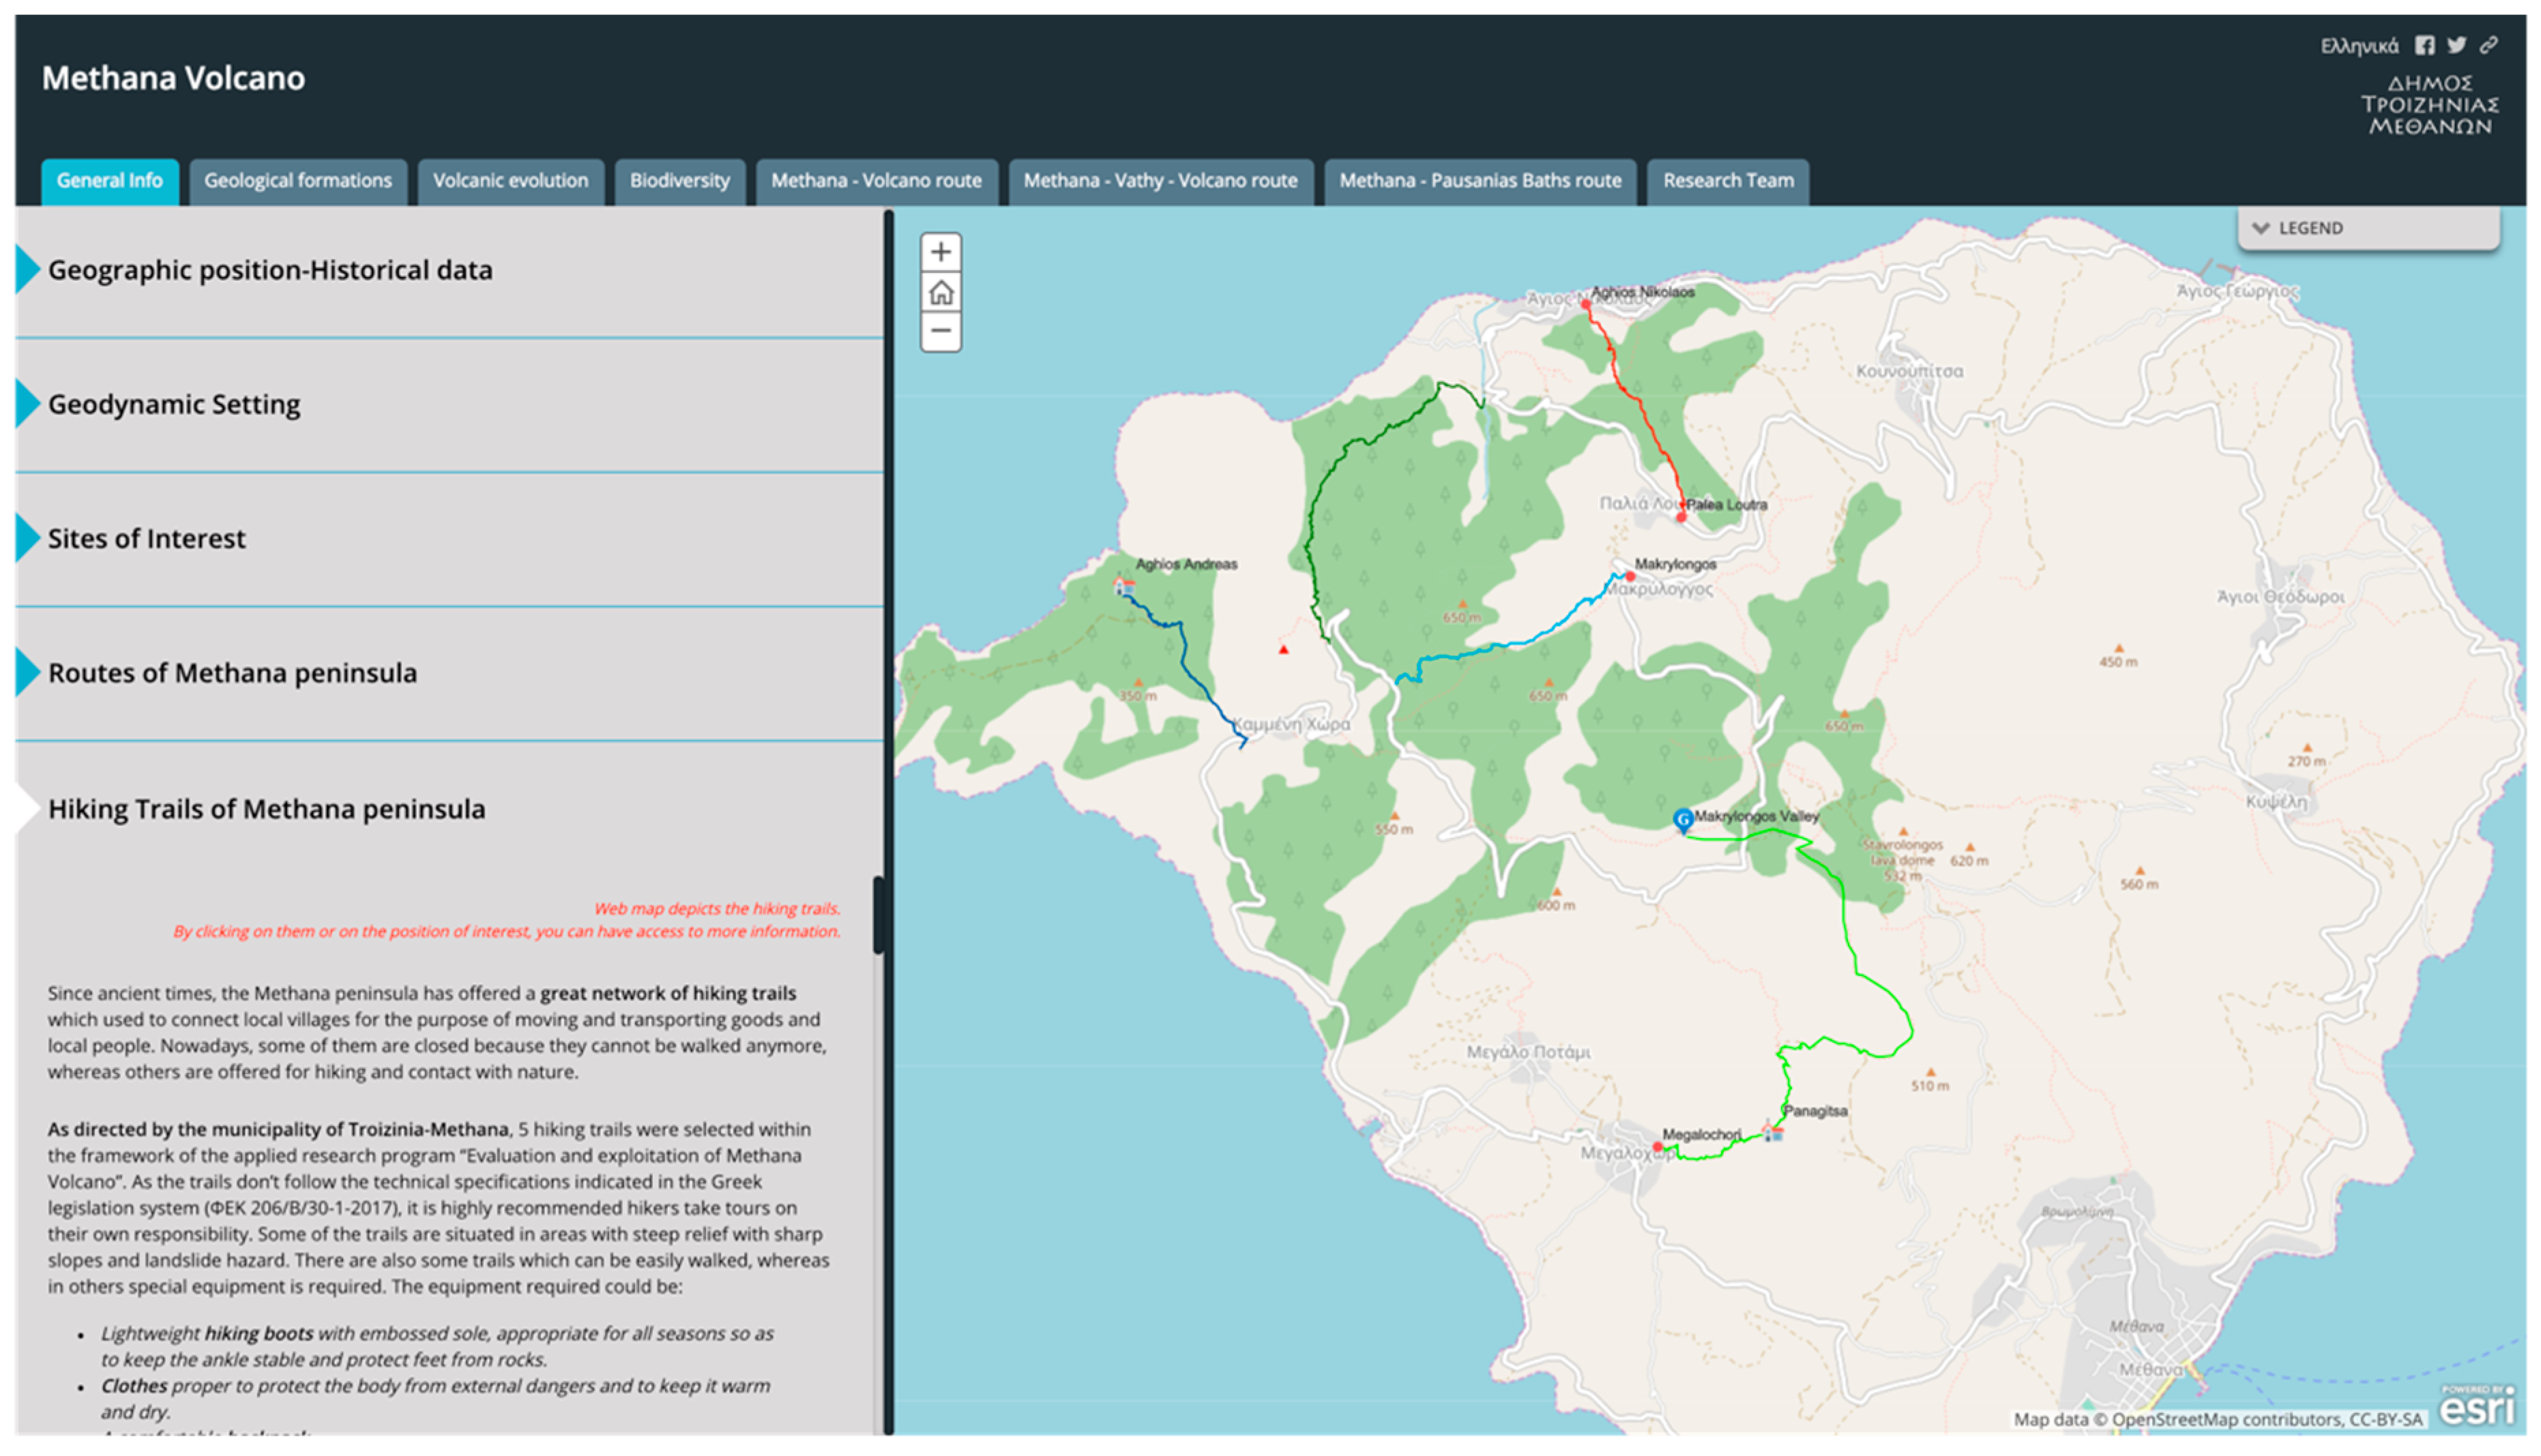Open the Research Team tab
This screenshot has height=1456, width=2541.
[1727, 181]
